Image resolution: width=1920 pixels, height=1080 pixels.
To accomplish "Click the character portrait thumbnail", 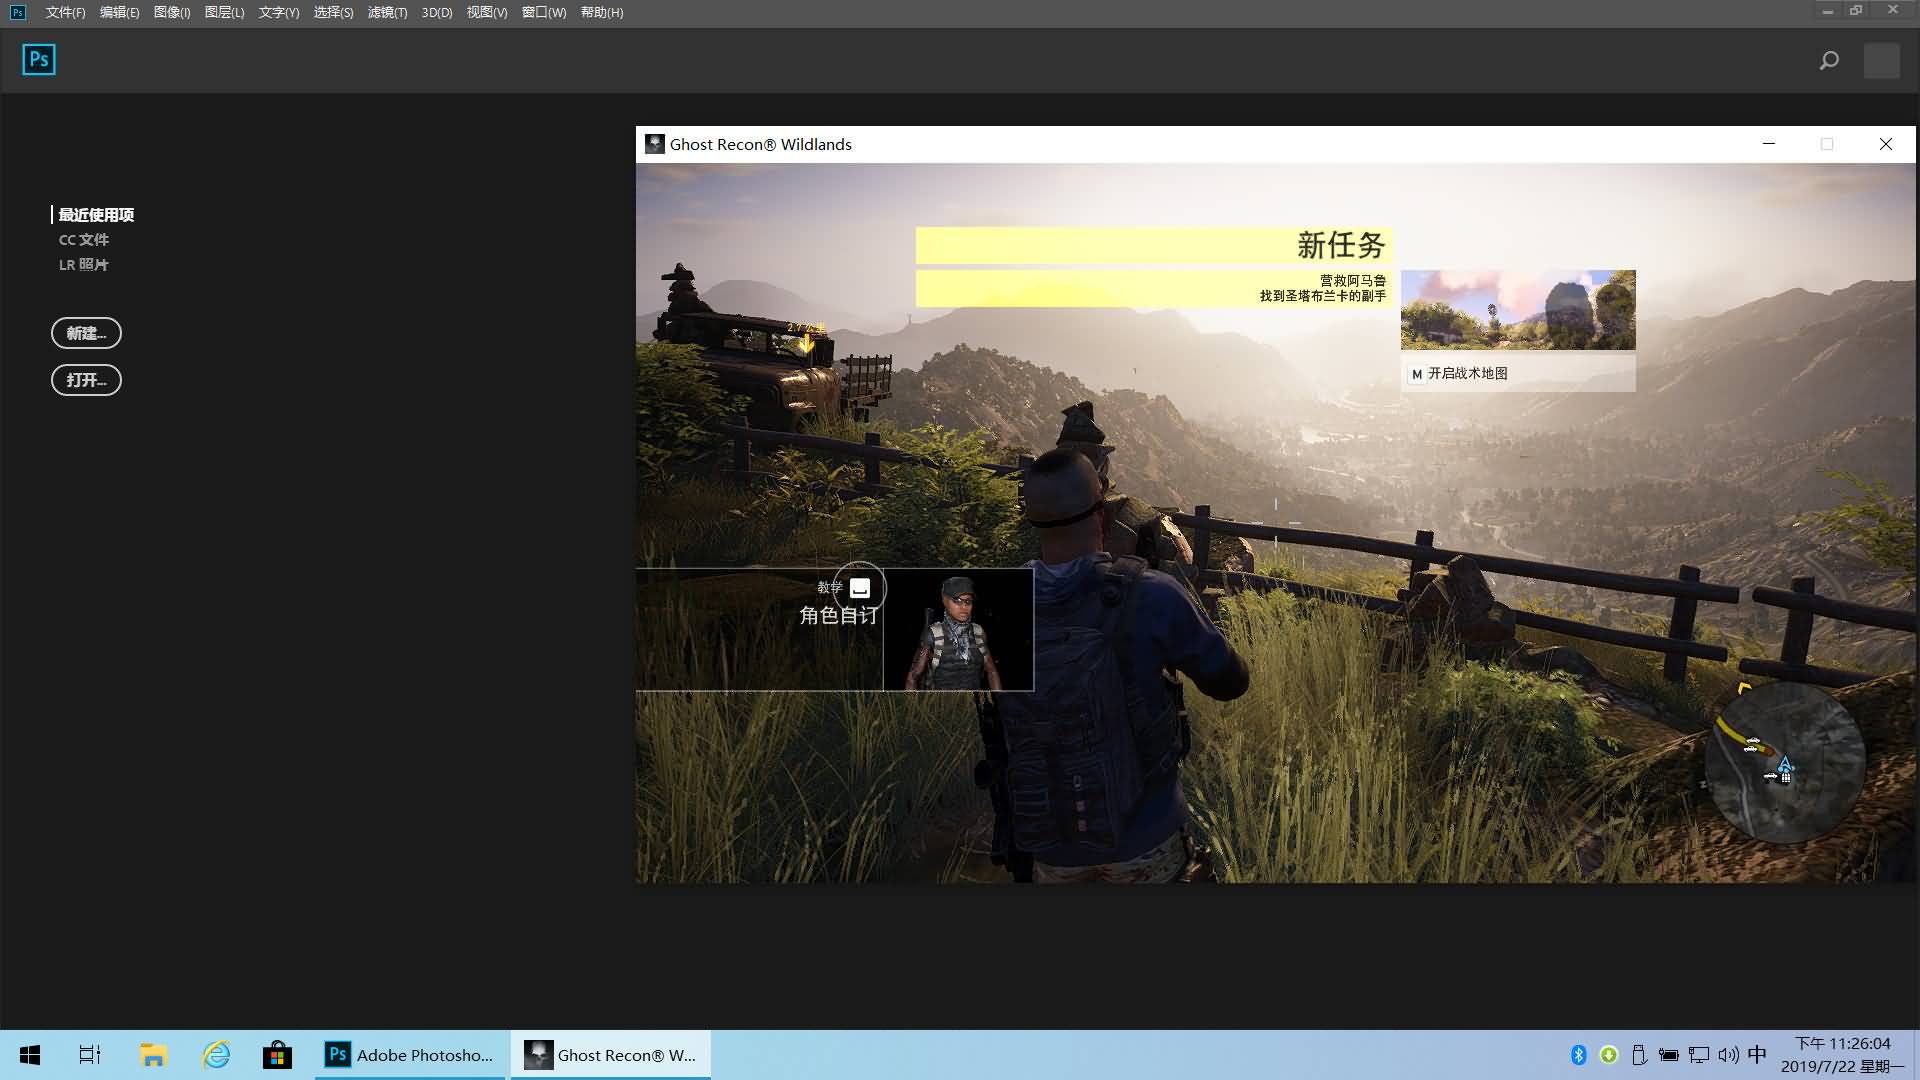I will 958,630.
